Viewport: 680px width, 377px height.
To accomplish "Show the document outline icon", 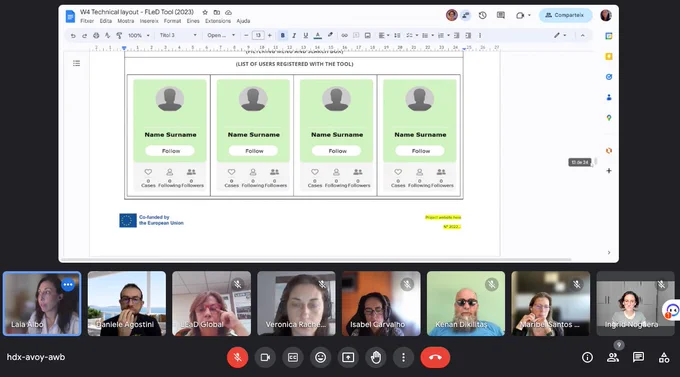I will point(76,63).
